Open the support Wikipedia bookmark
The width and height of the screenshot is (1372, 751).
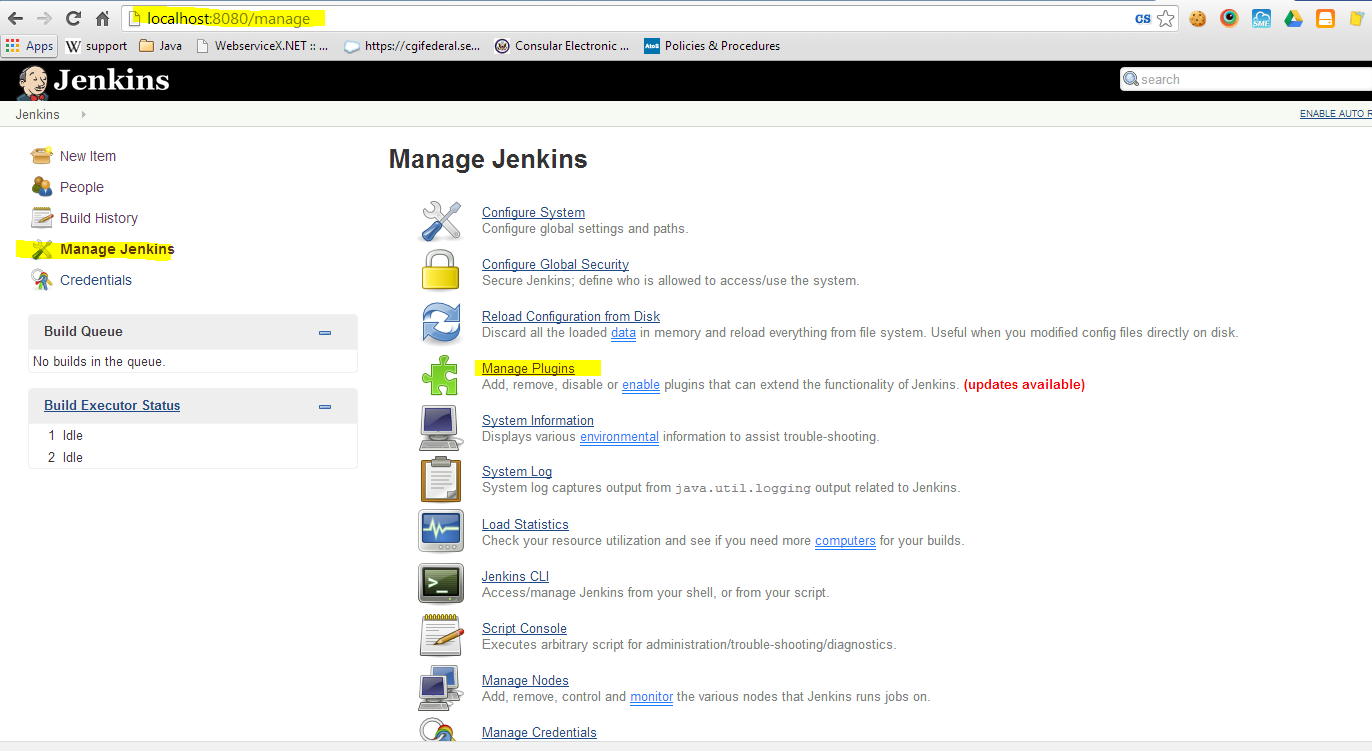(x=97, y=46)
